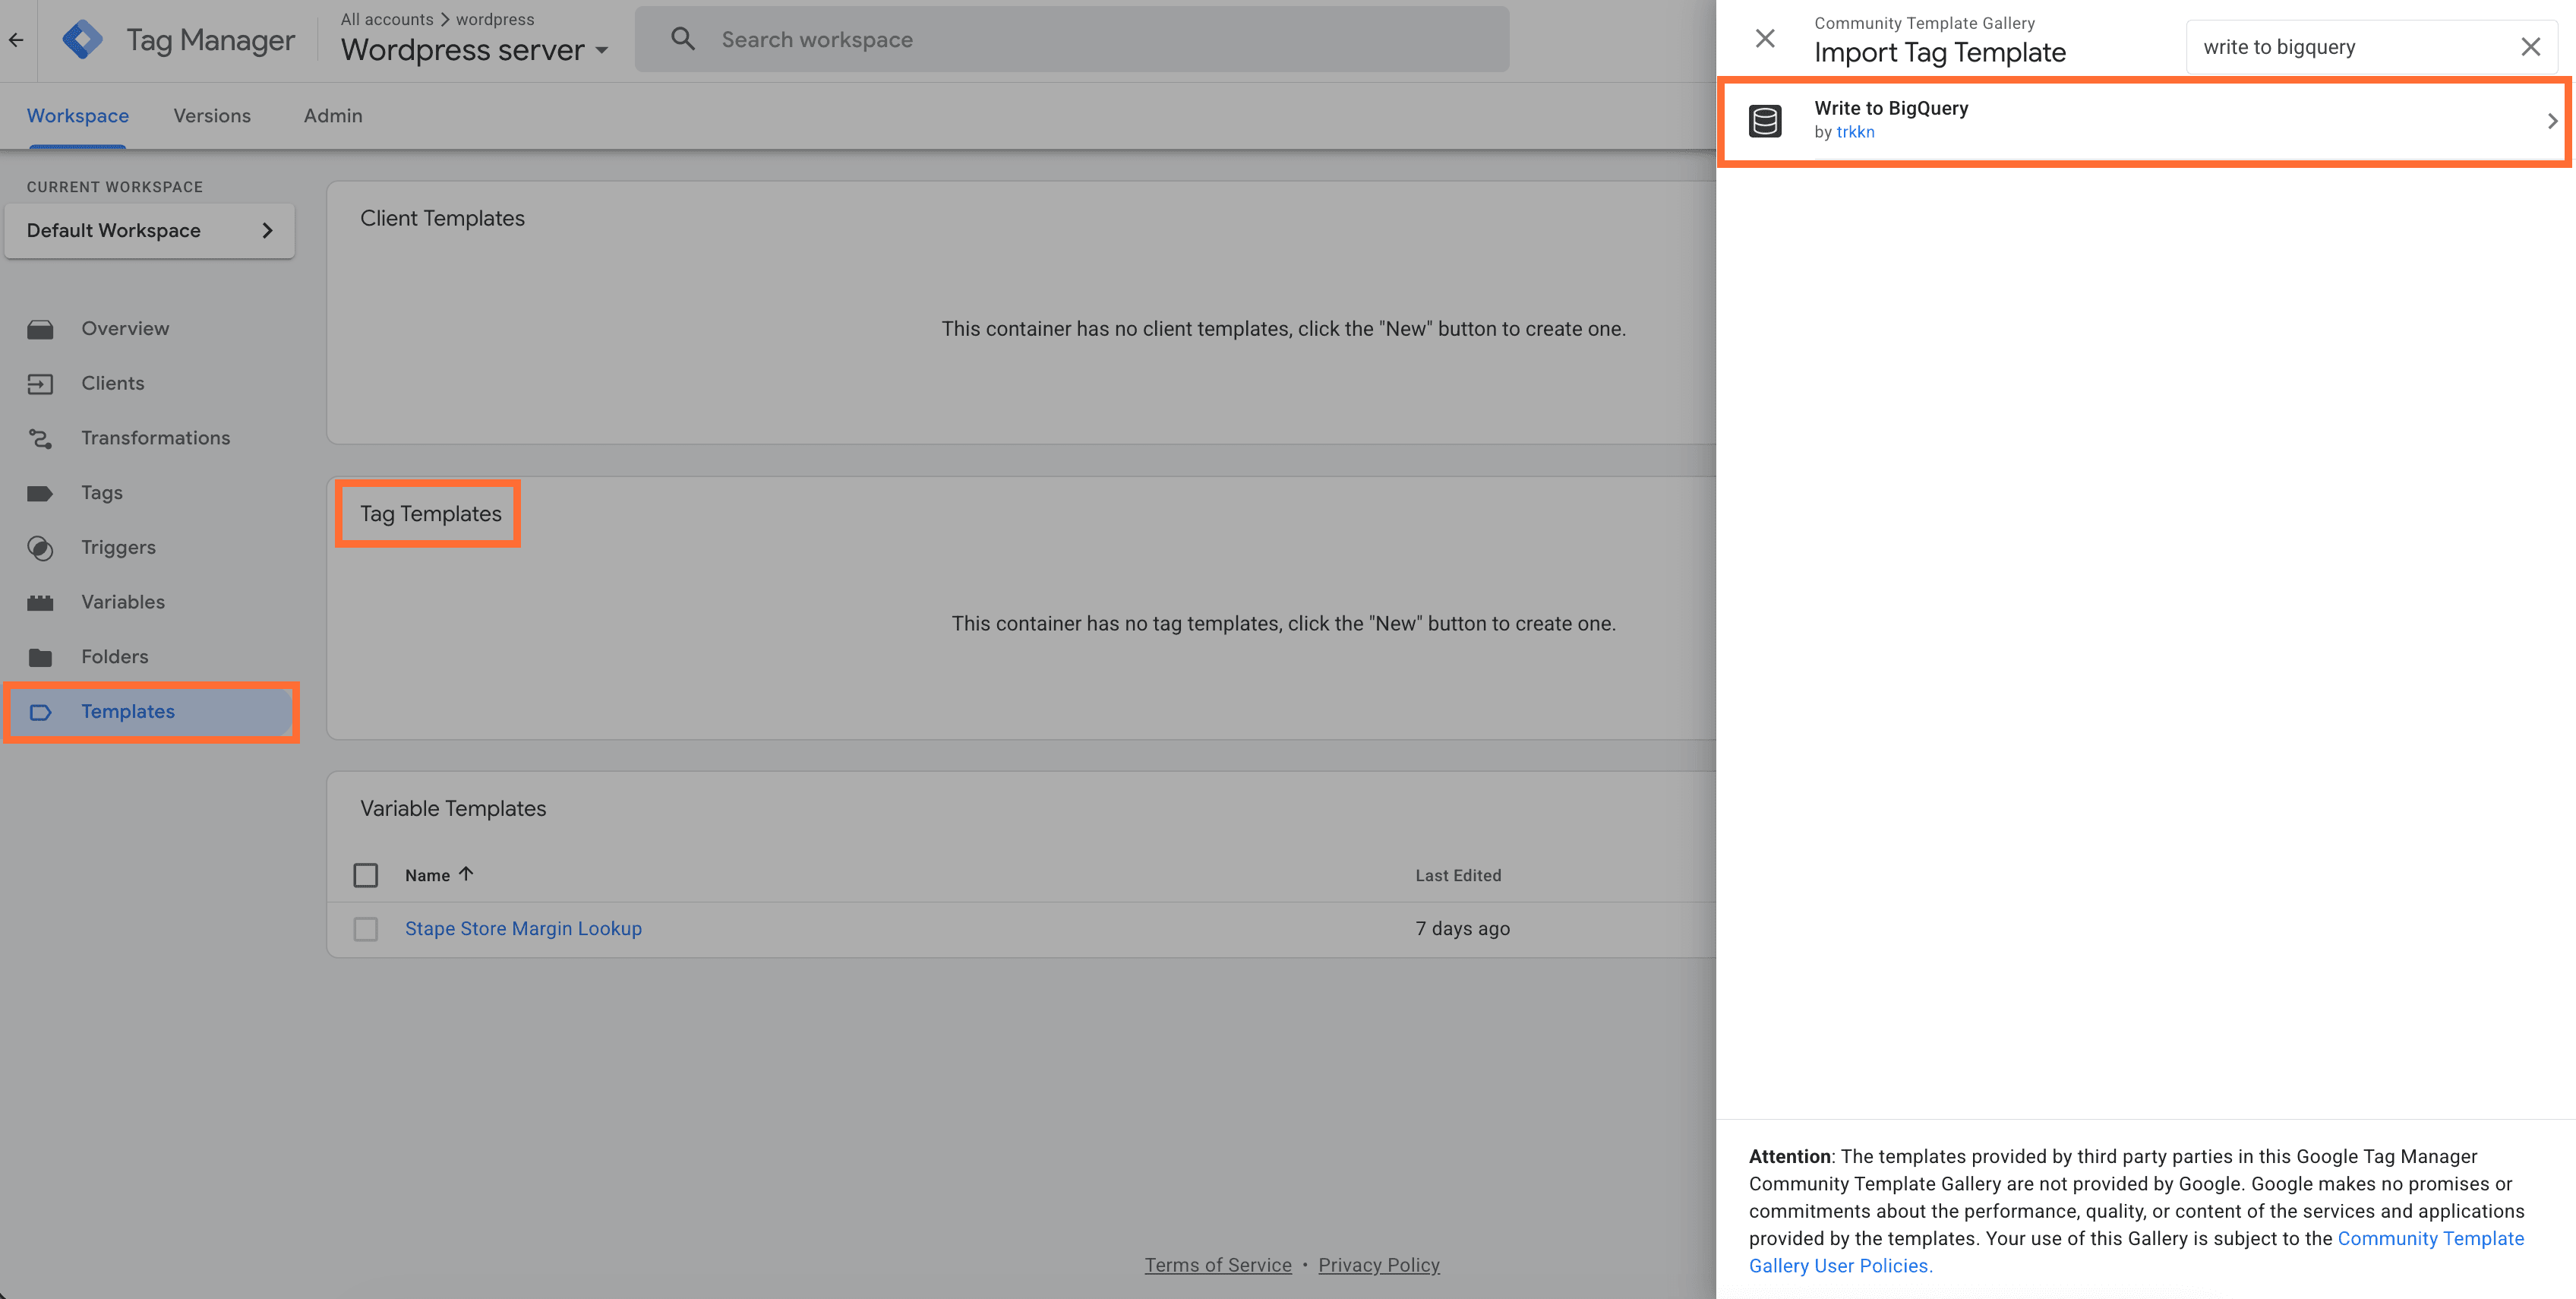Click the Tag Manager logo
The width and height of the screenshot is (2576, 1299).
84,39
